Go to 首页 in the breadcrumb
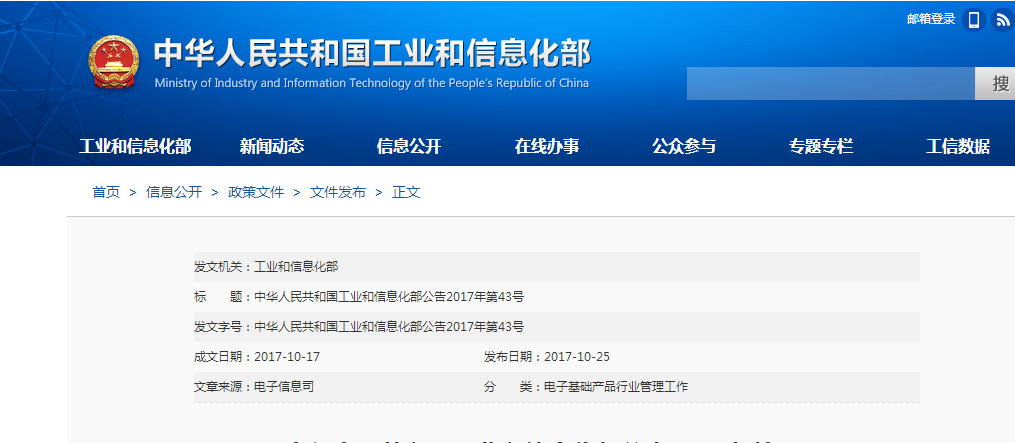 click(x=106, y=192)
